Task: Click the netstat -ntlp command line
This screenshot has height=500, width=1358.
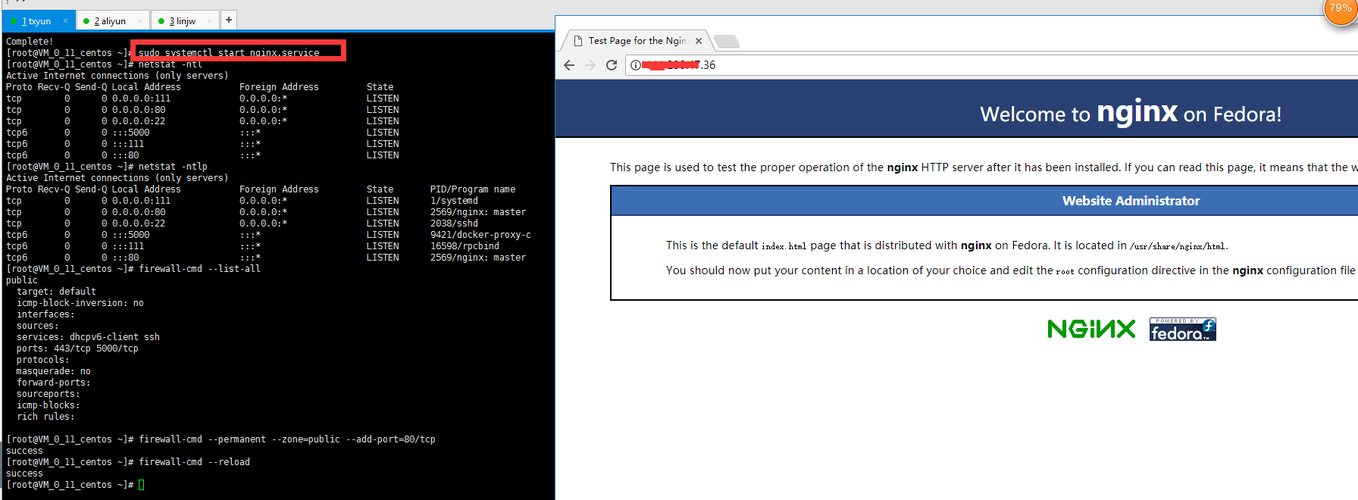Action: point(172,166)
